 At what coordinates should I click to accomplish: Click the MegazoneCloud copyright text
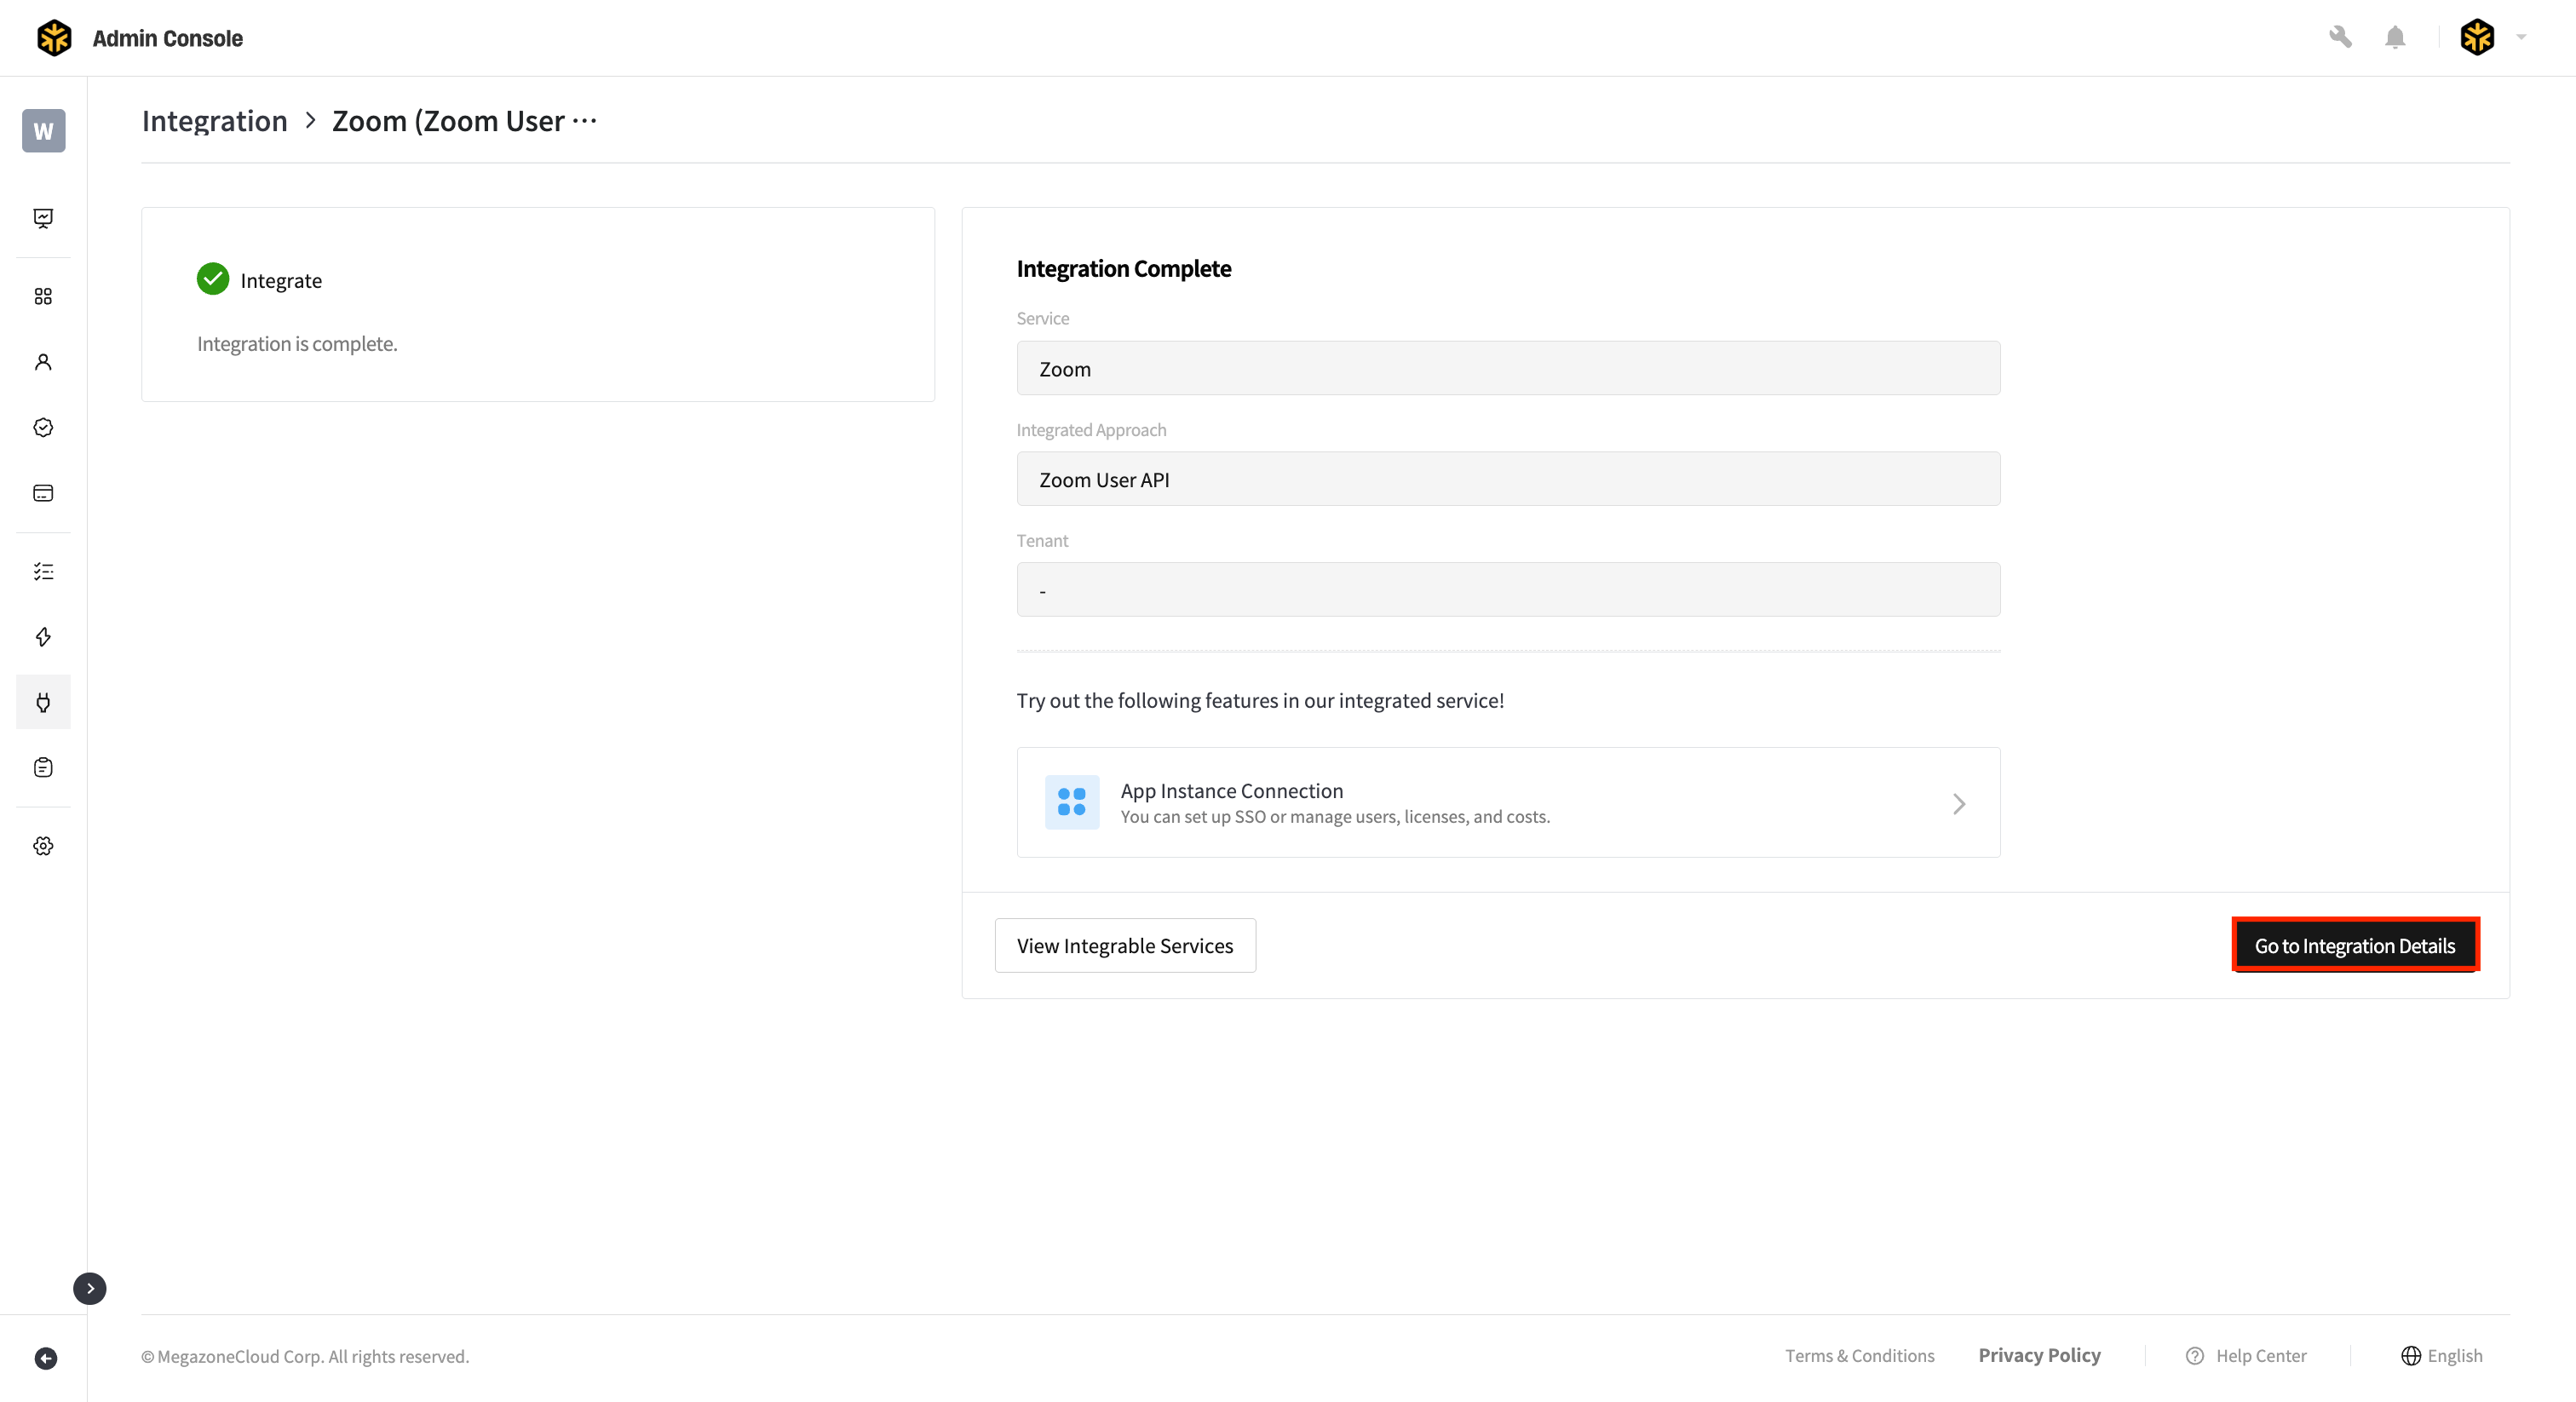[x=304, y=1357]
